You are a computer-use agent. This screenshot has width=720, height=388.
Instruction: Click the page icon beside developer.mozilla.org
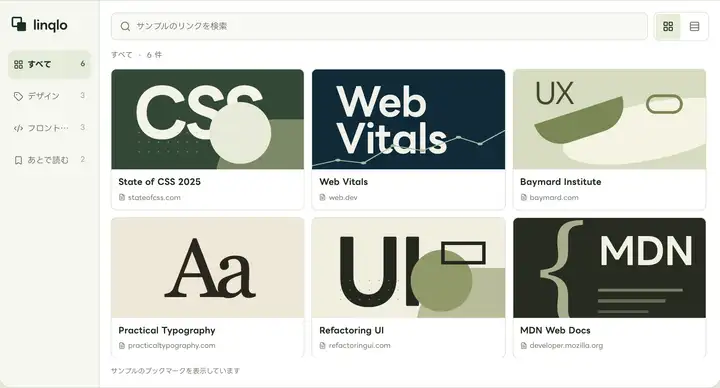coord(523,346)
